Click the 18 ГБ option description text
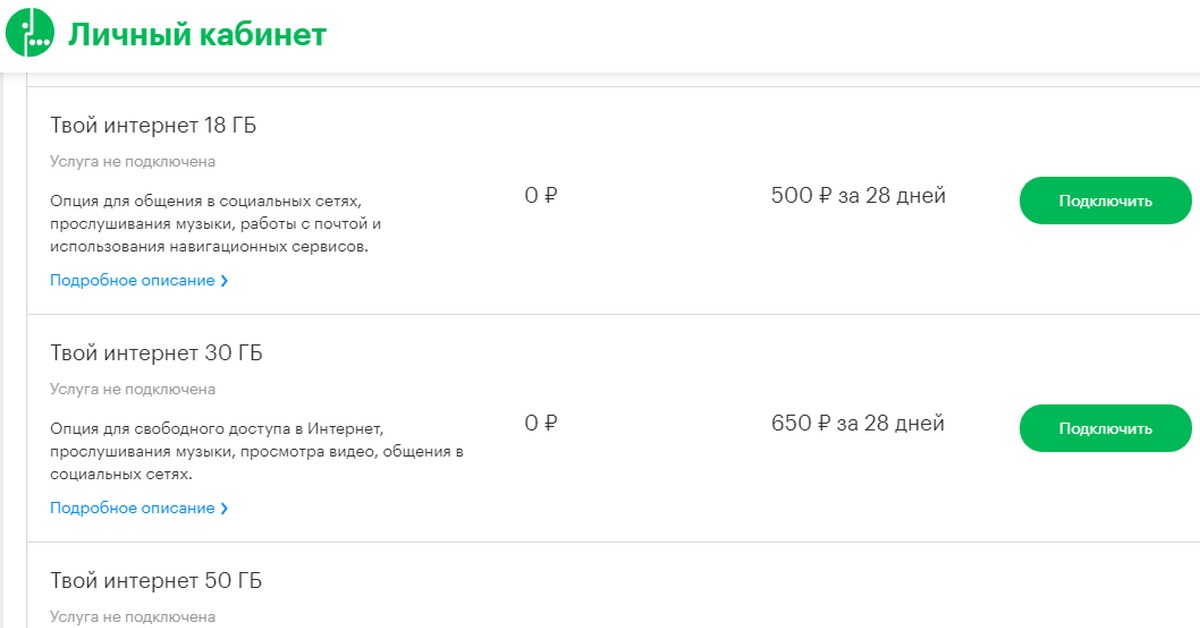The height and width of the screenshot is (628, 1200). tap(215, 224)
